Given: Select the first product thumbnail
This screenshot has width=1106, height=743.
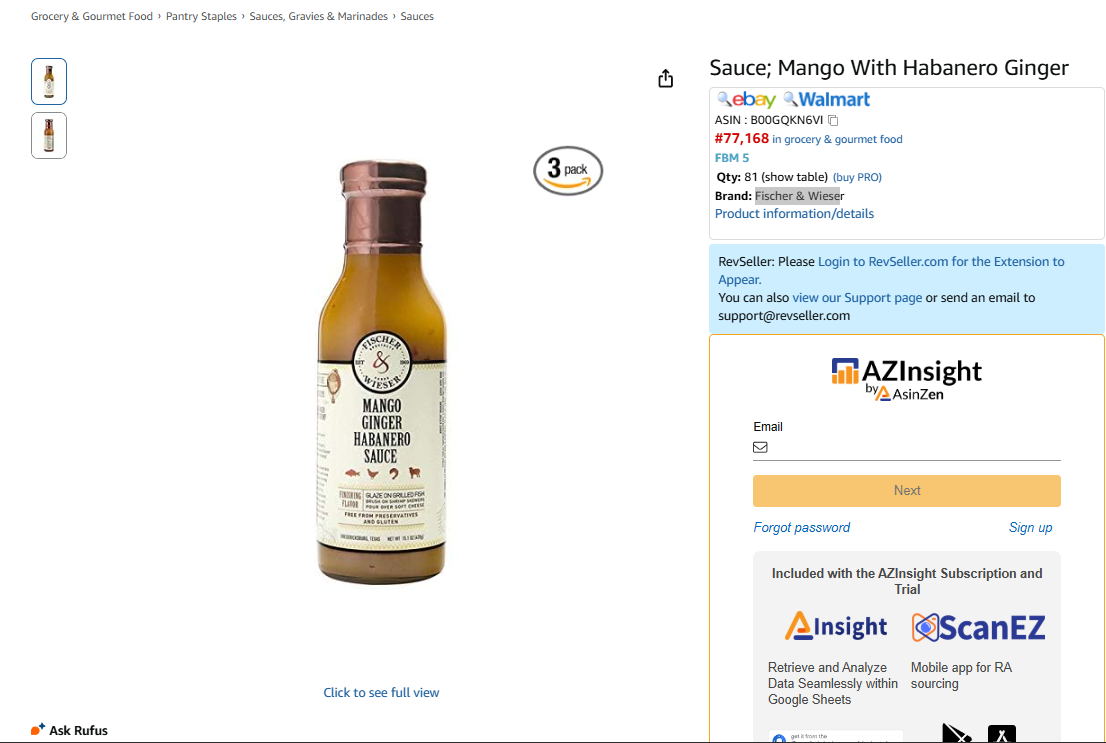Looking at the screenshot, I should [49, 82].
